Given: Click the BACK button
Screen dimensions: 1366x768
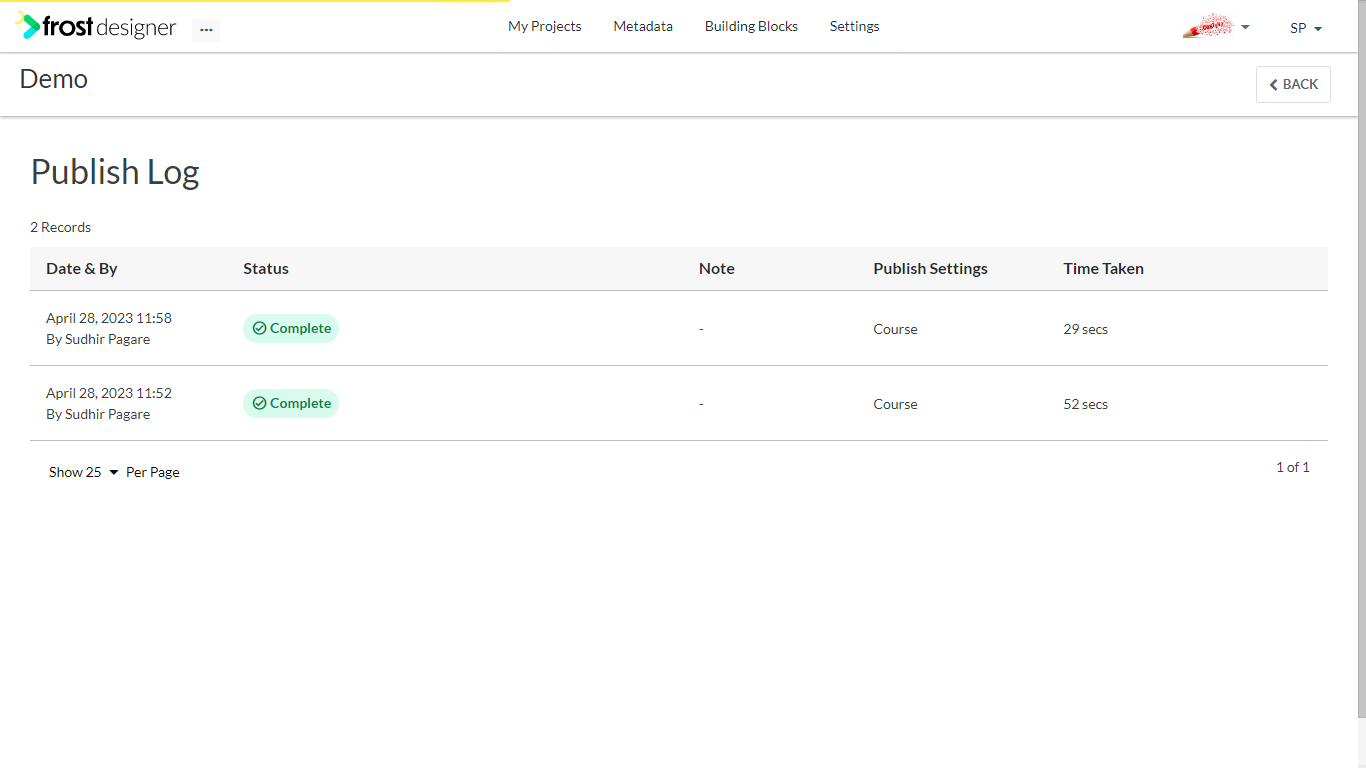Looking at the screenshot, I should [1293, 84].
